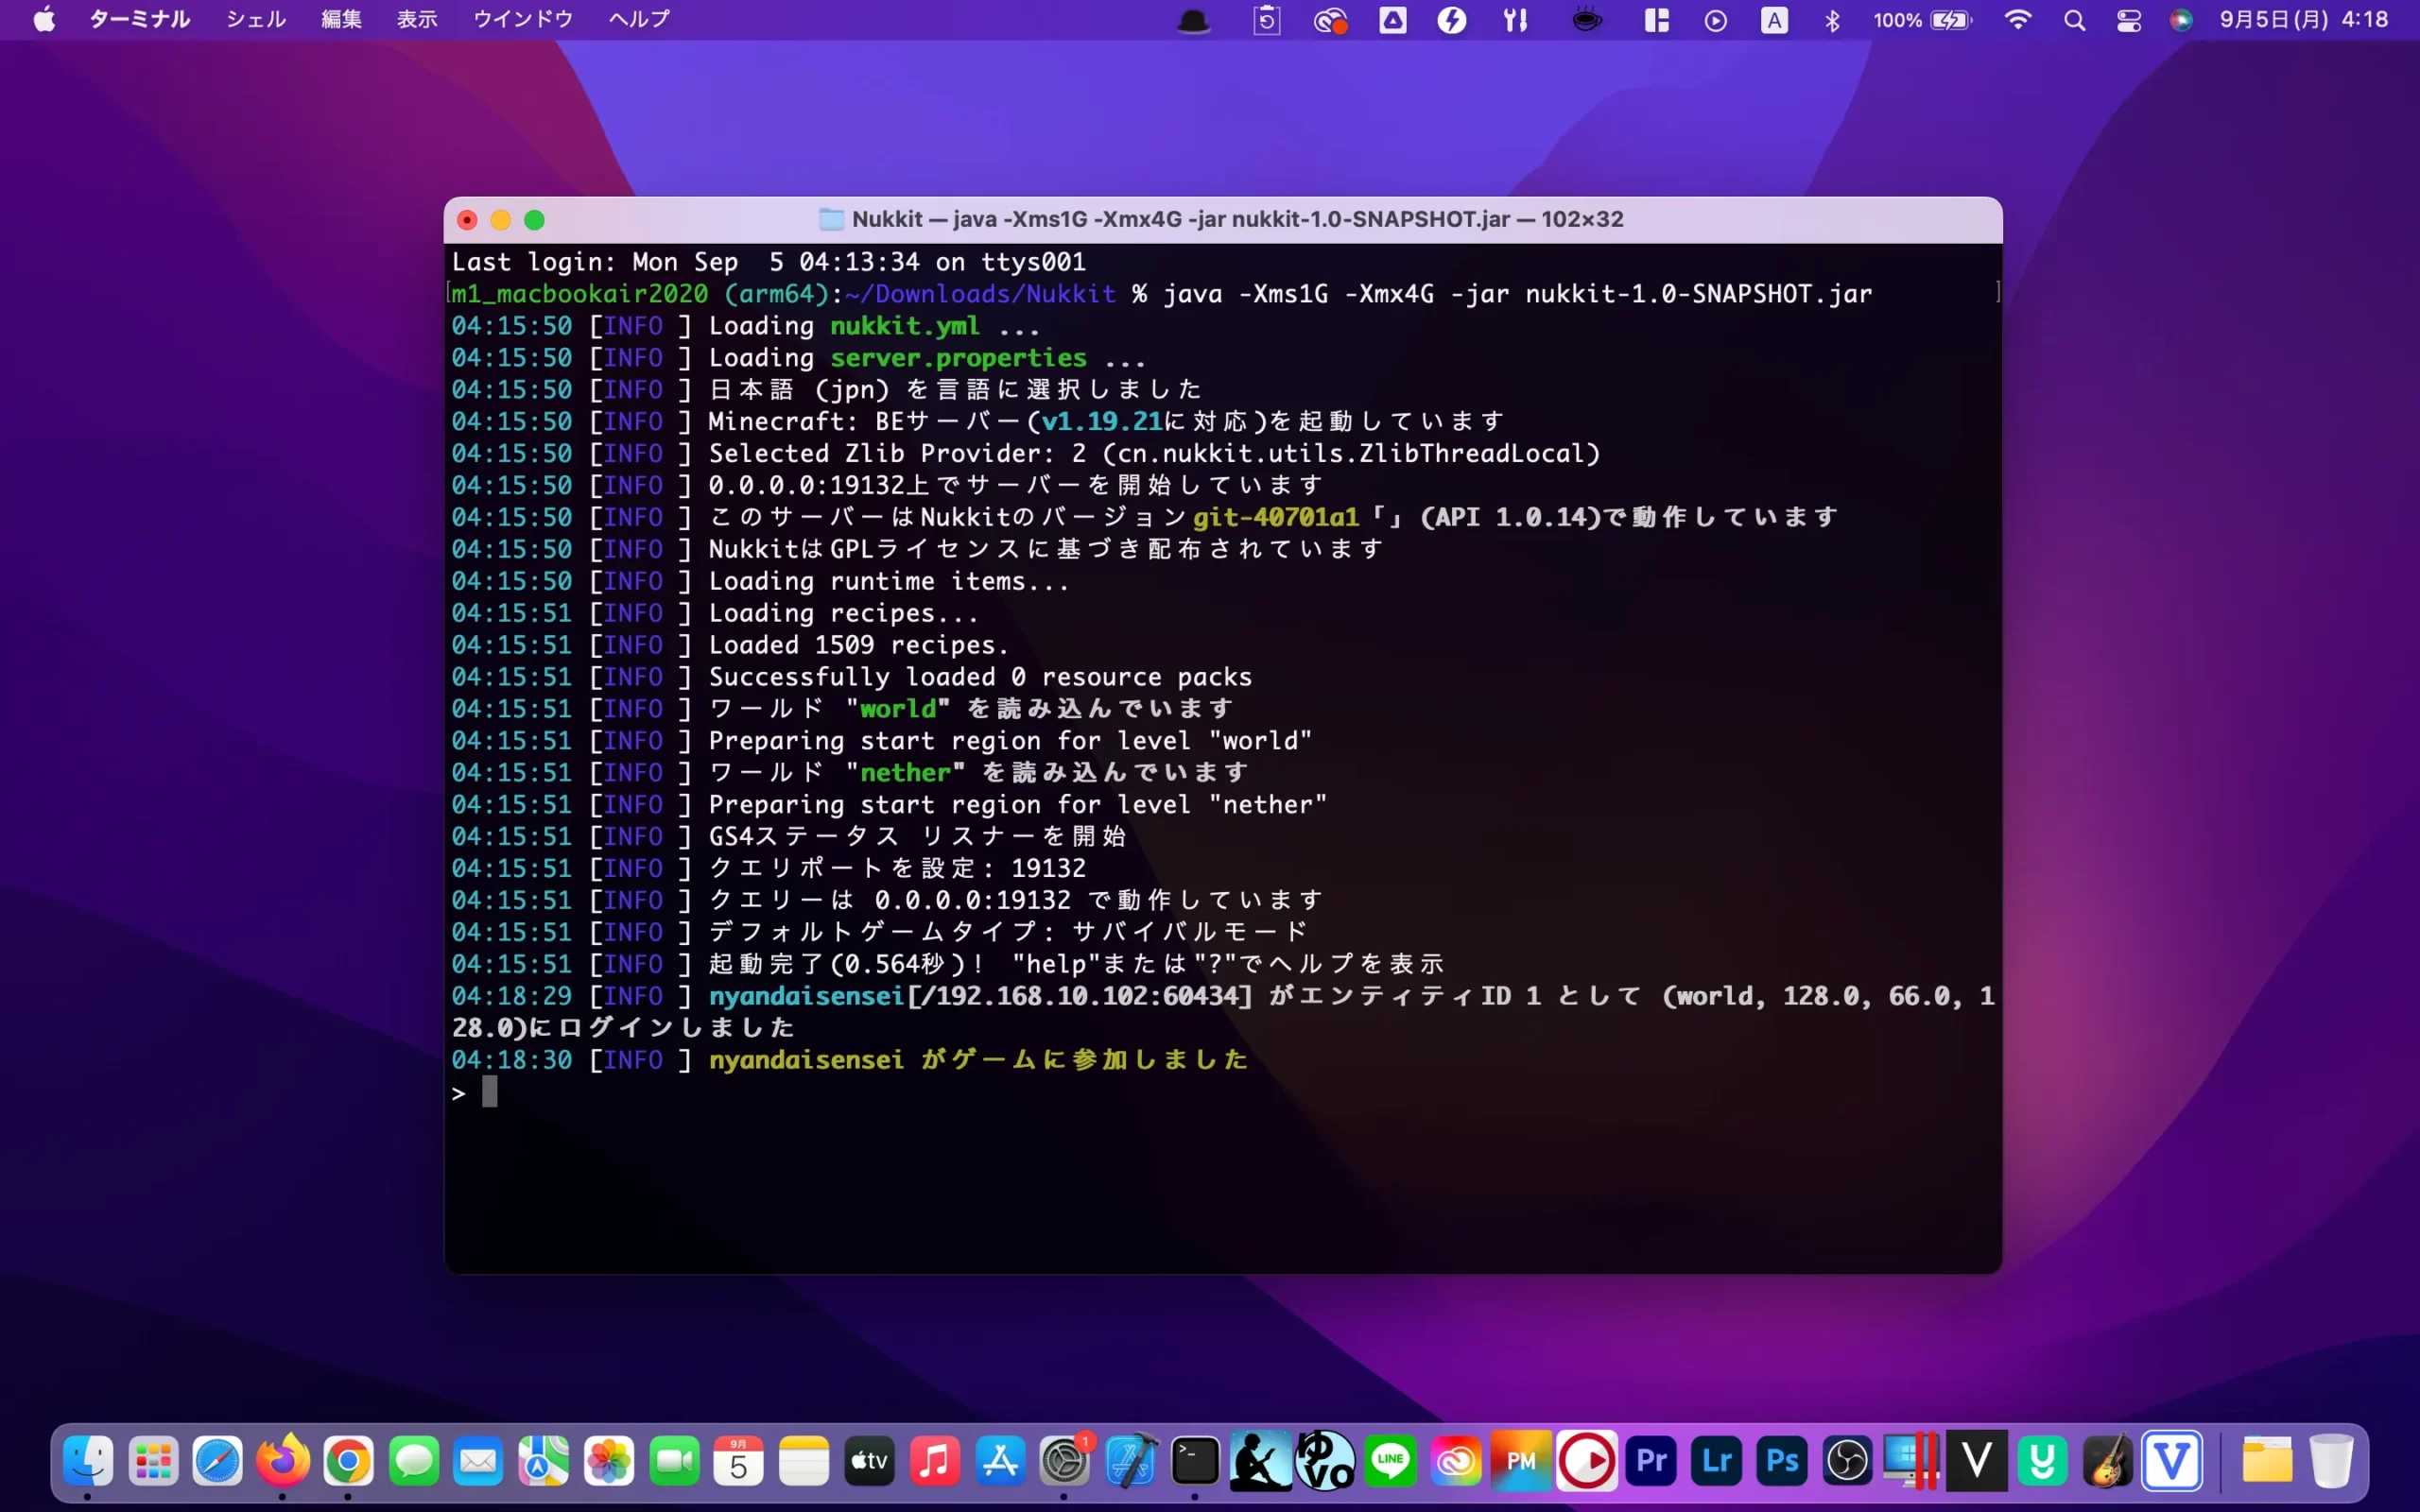Open Photos from the Dock
This screenshot has height=1512, width=2420.
[609, 1461]
